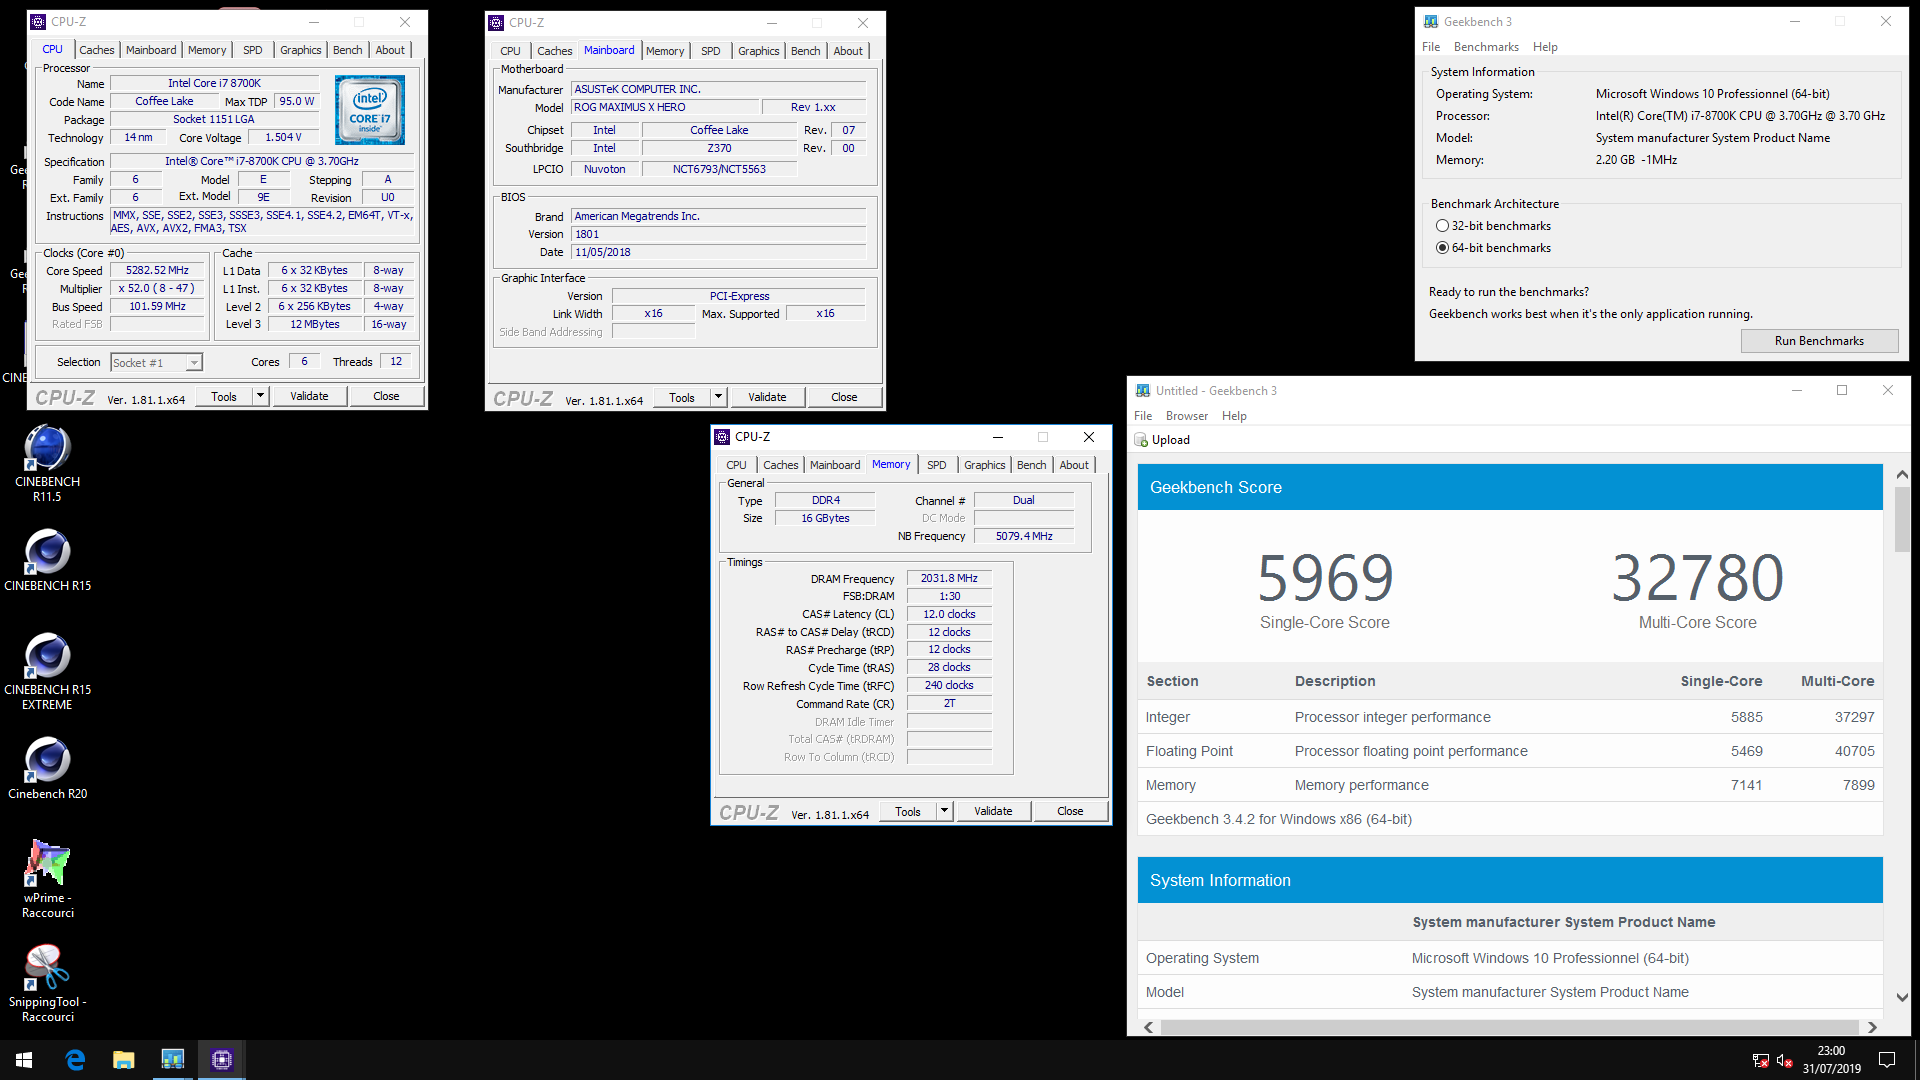Open the notification center icon
Screen dimensions: 1920x1080
[1887, 1060]
